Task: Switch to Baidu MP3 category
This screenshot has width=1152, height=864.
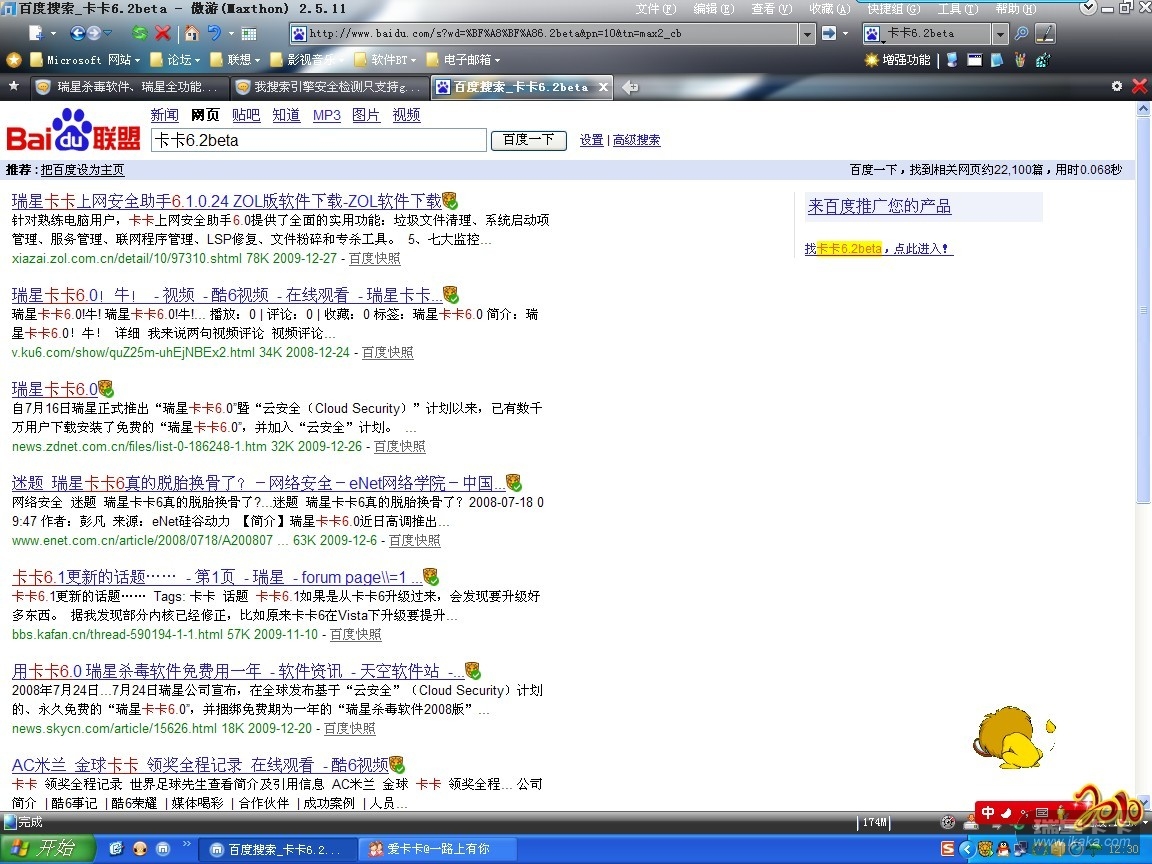Action: (327, 115)
